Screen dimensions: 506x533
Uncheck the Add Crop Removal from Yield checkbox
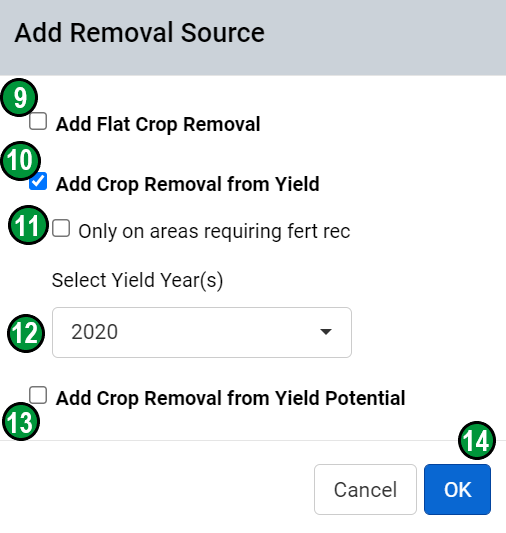click(x=38, y=181)
